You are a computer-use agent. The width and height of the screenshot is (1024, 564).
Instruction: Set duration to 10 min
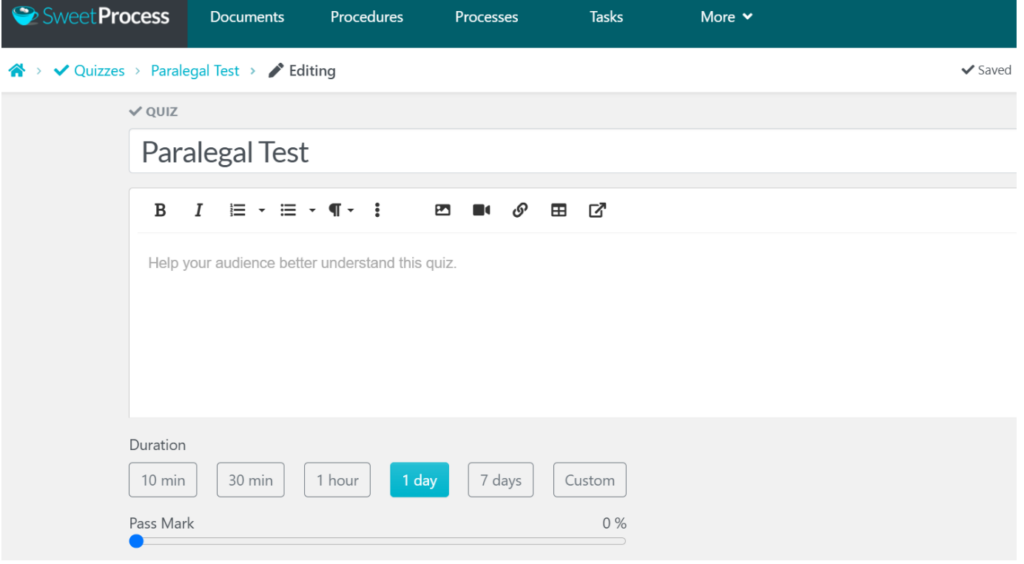click(163, 480)
